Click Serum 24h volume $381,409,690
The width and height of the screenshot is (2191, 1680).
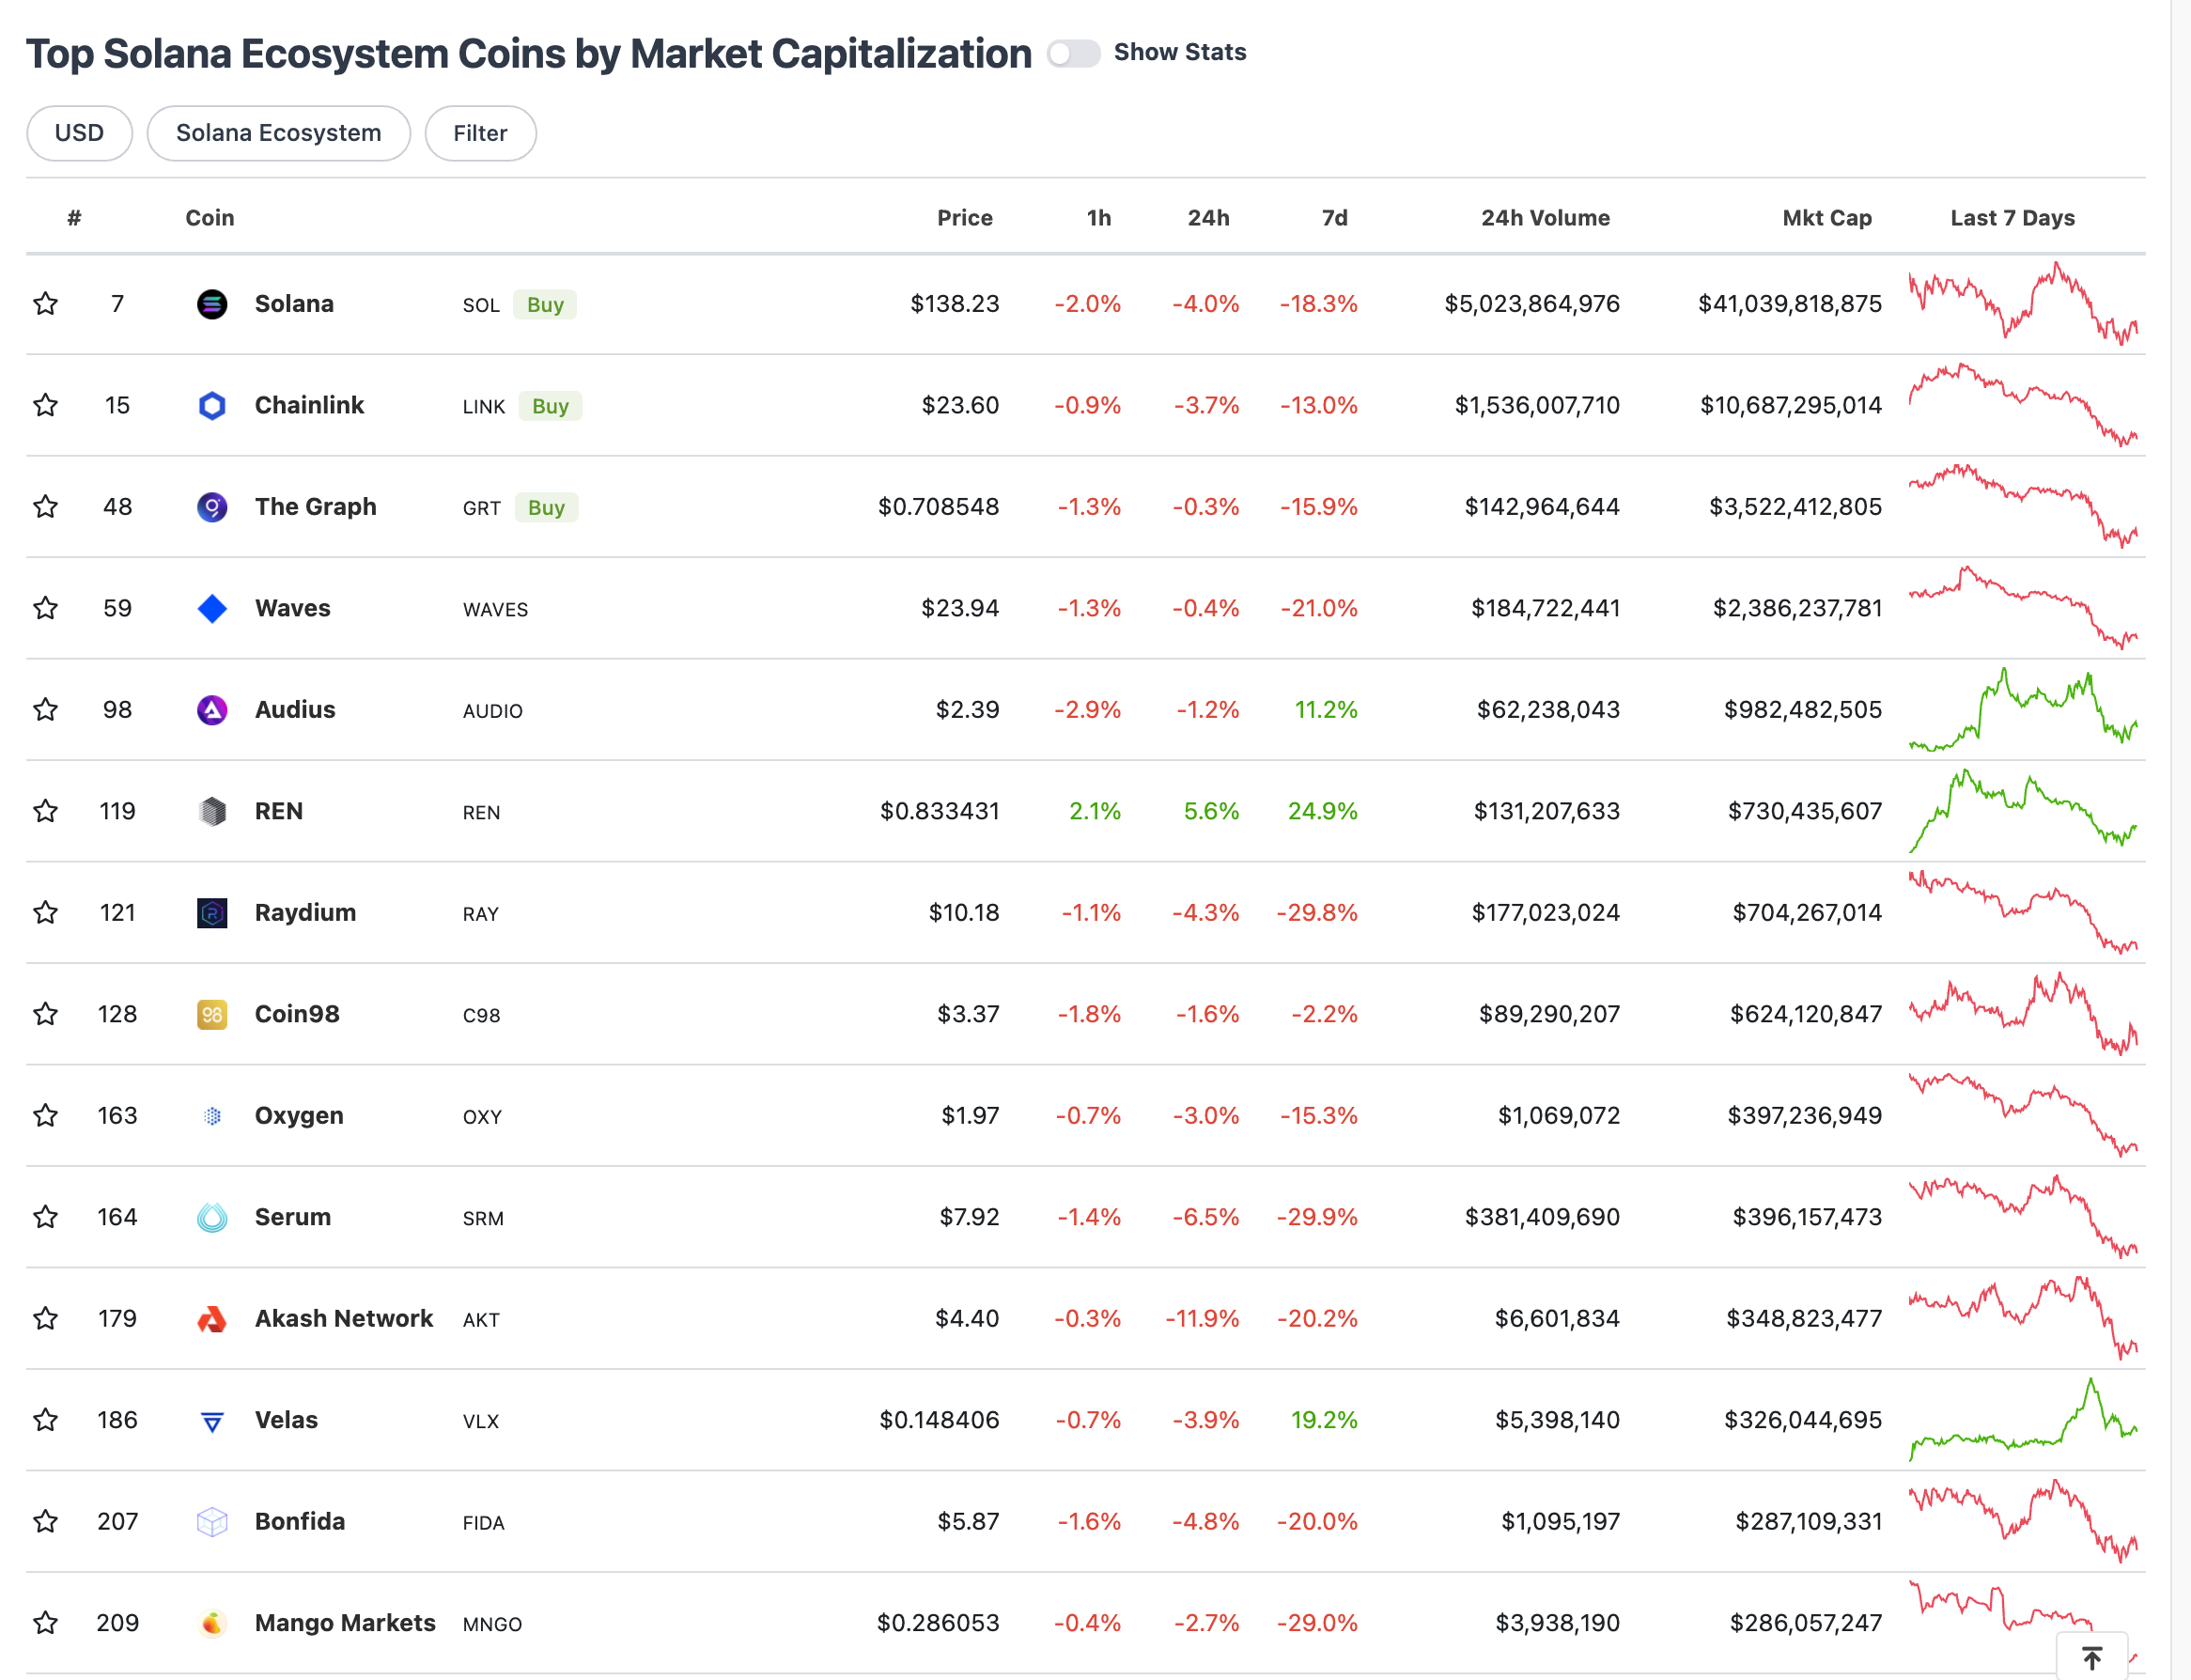pos(1542,1217)
